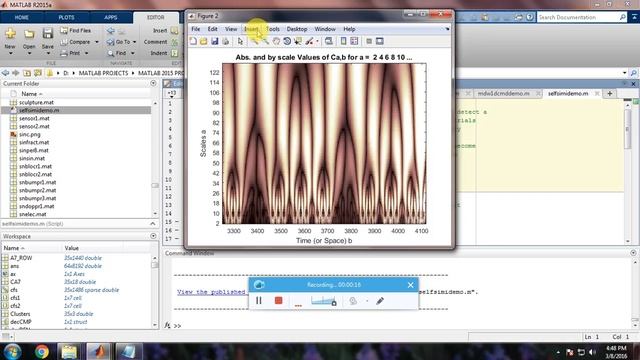
Task: Open the Workspace panel actions menu
Action: (153, 236)
